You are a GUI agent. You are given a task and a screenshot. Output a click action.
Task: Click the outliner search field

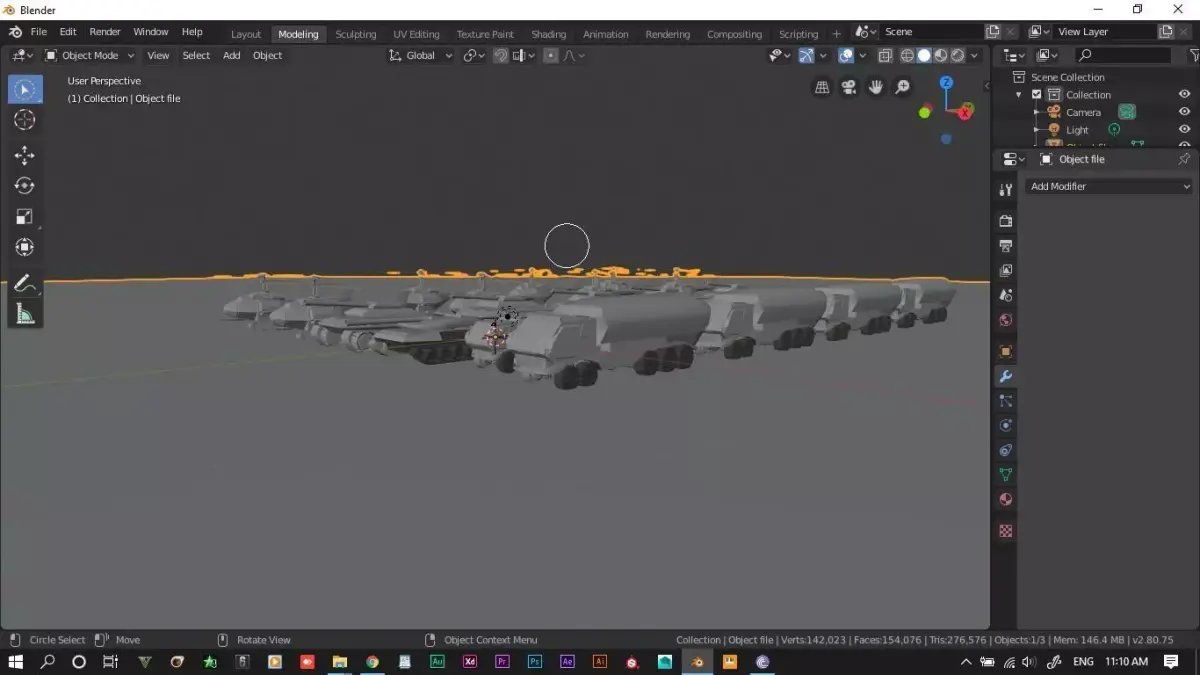(1122, 56)
